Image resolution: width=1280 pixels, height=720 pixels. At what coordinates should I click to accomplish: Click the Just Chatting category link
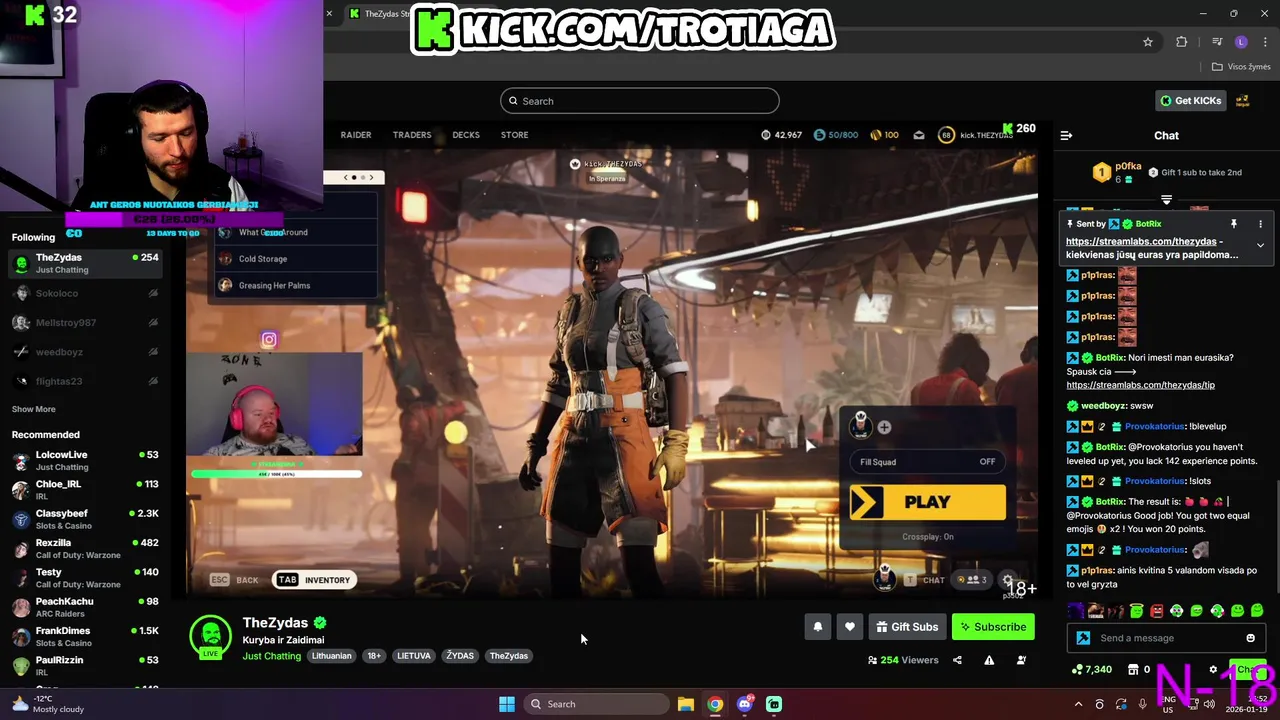pos(271,656)
